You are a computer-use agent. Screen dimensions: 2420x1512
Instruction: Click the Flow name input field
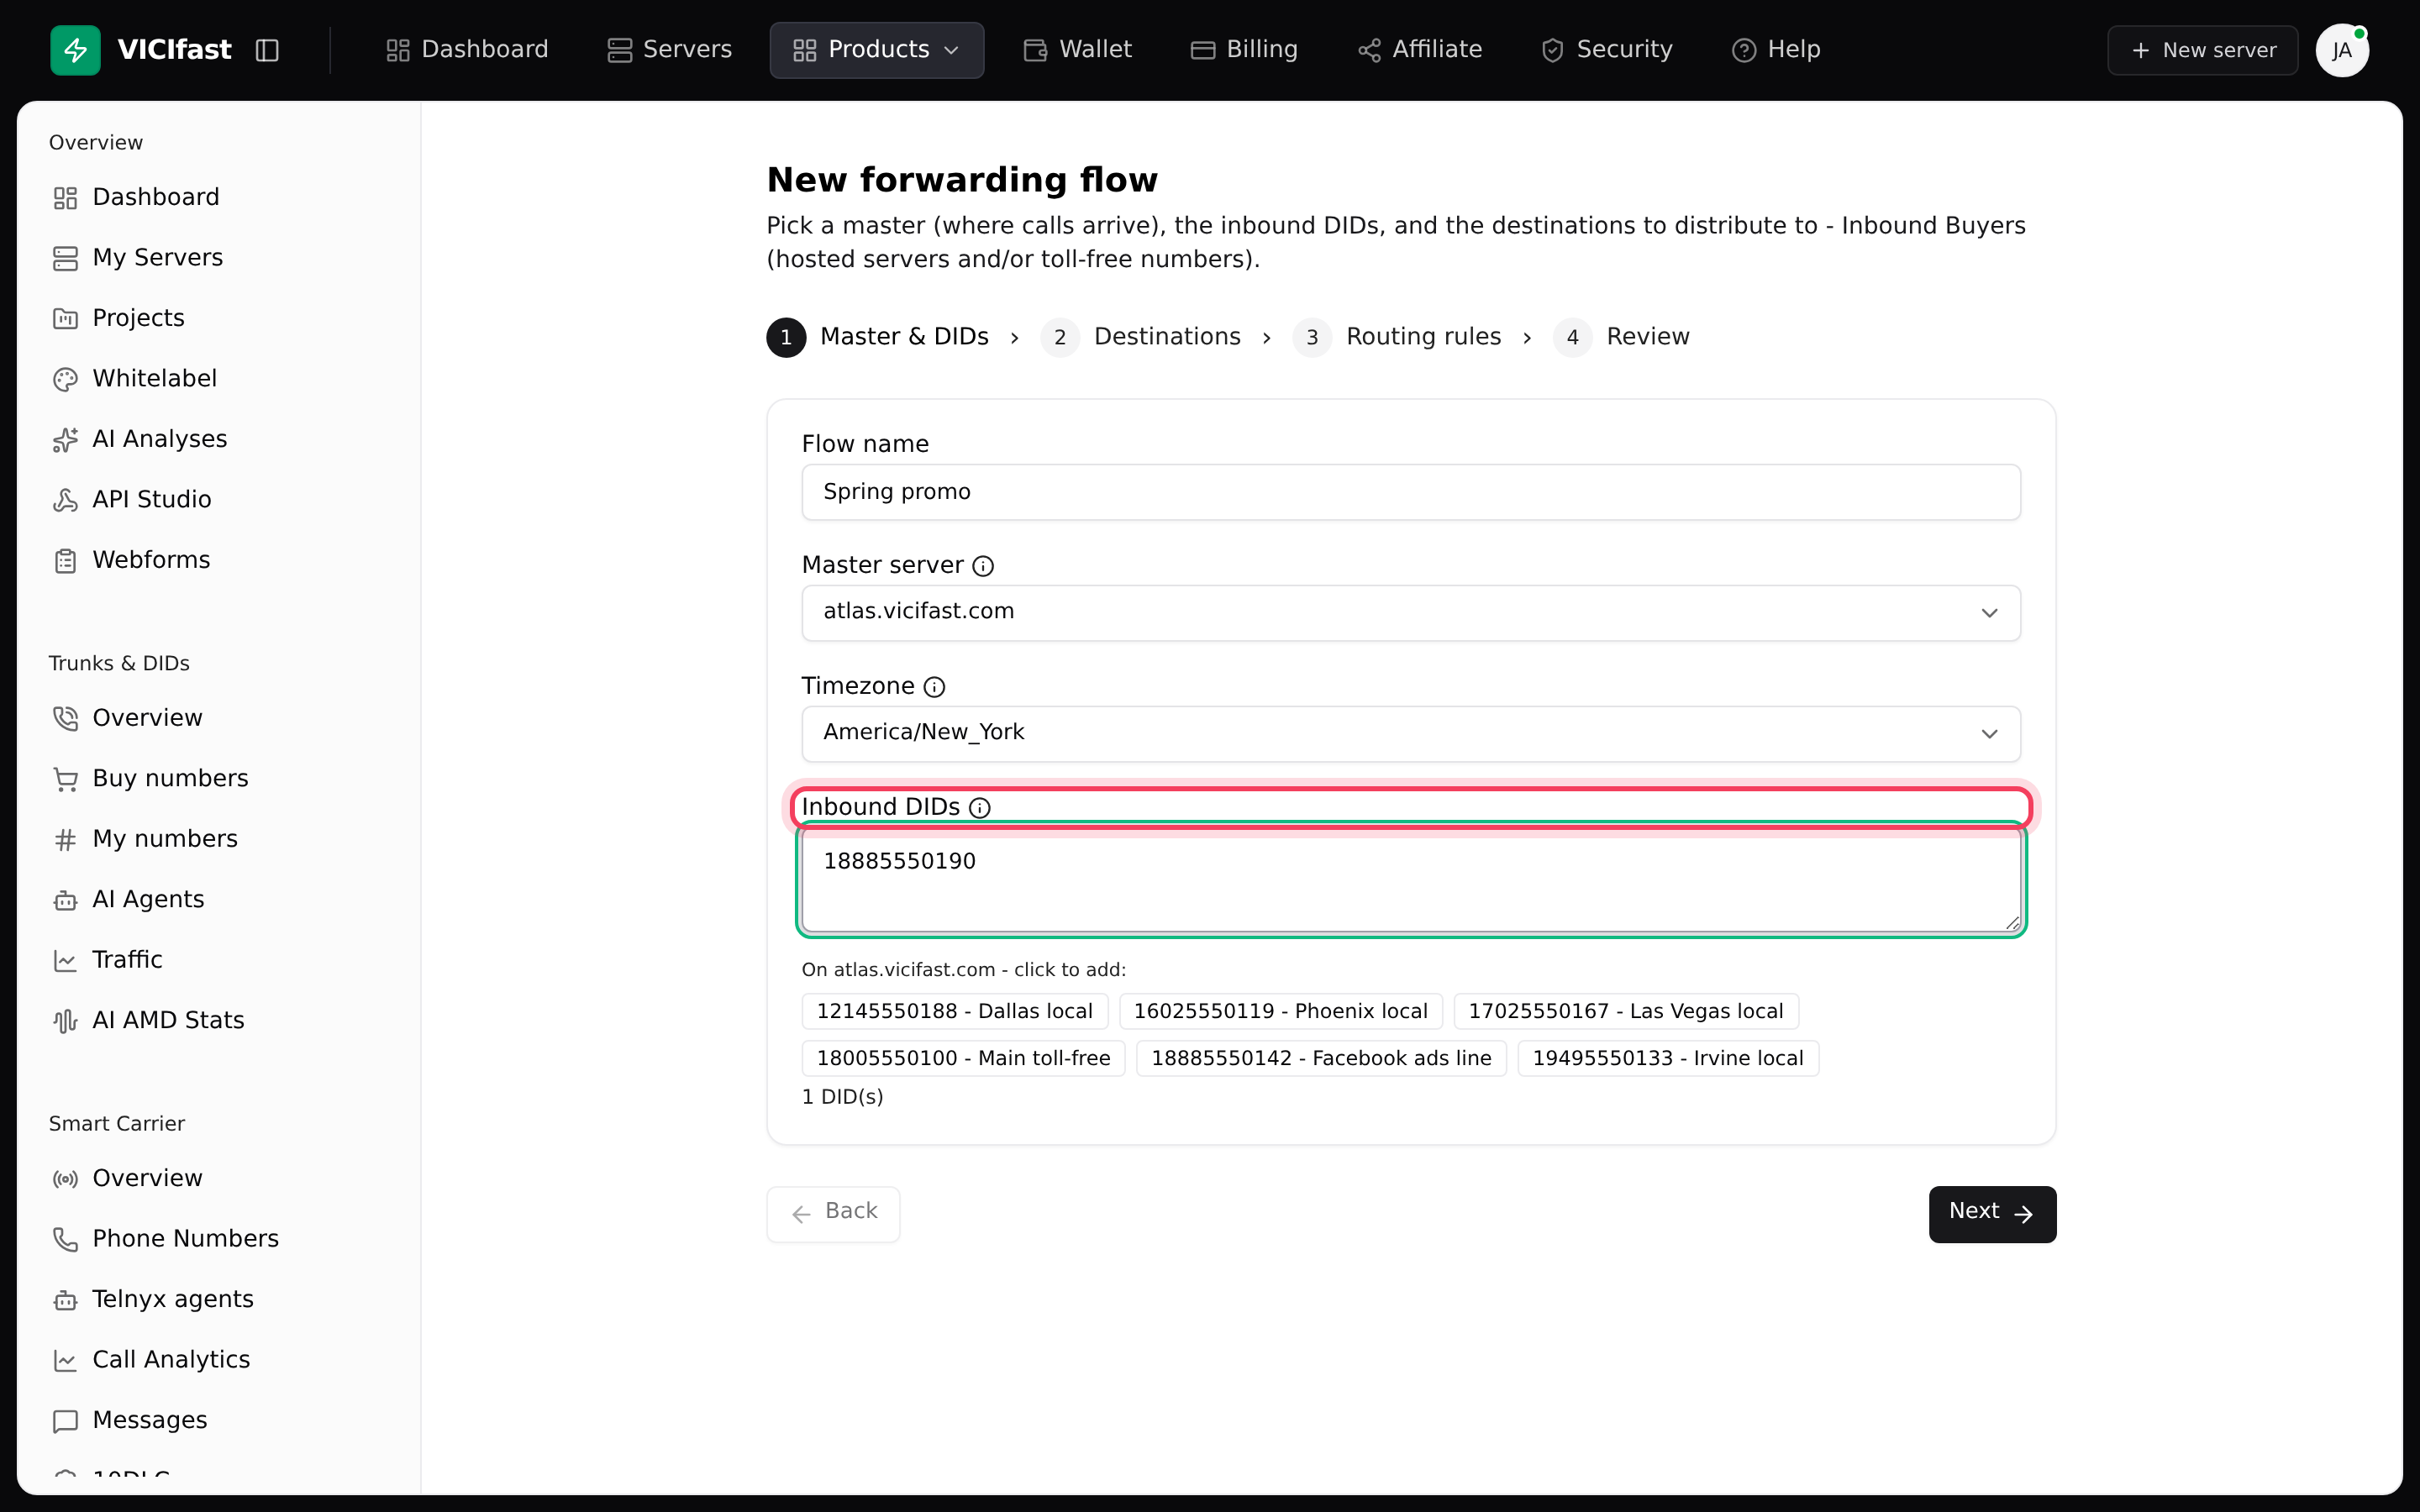click(1411, 492)
